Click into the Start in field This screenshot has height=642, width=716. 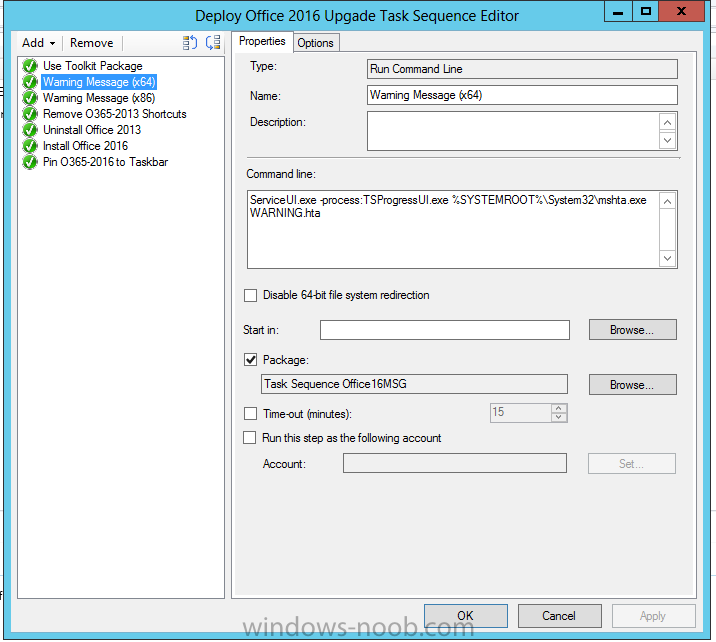445,330
